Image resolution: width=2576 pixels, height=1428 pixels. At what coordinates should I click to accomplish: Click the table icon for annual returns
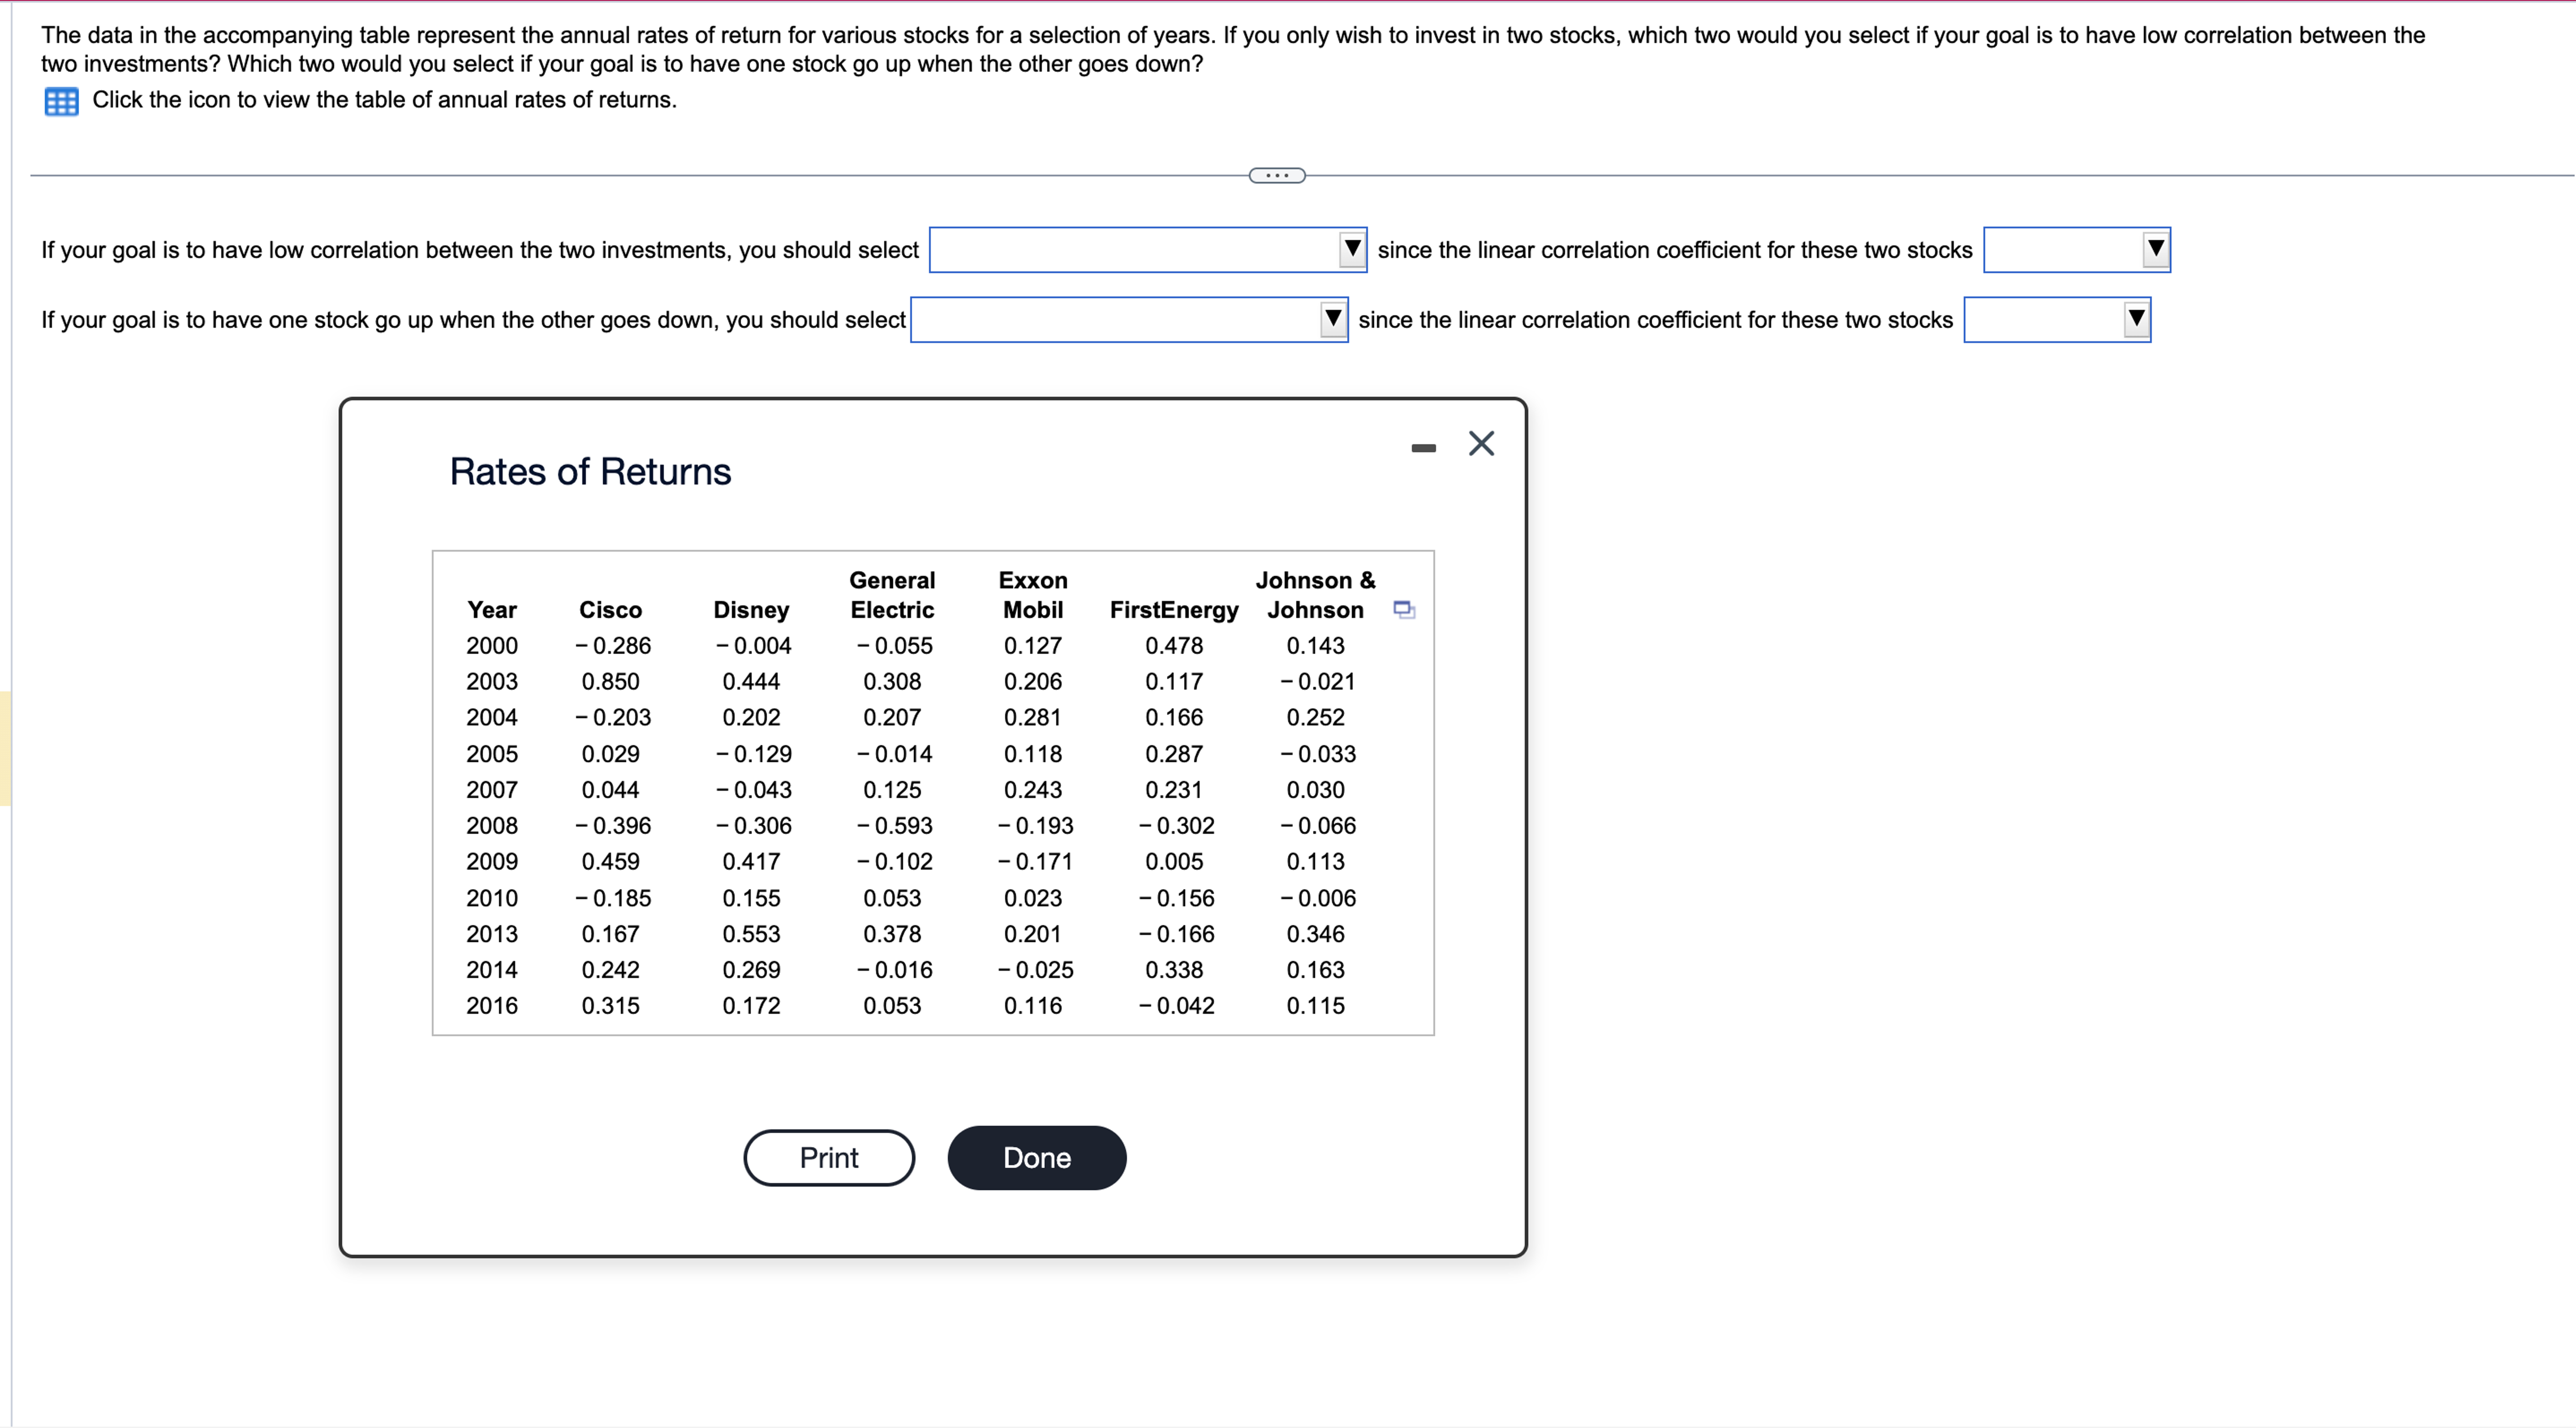coord(61,101)
